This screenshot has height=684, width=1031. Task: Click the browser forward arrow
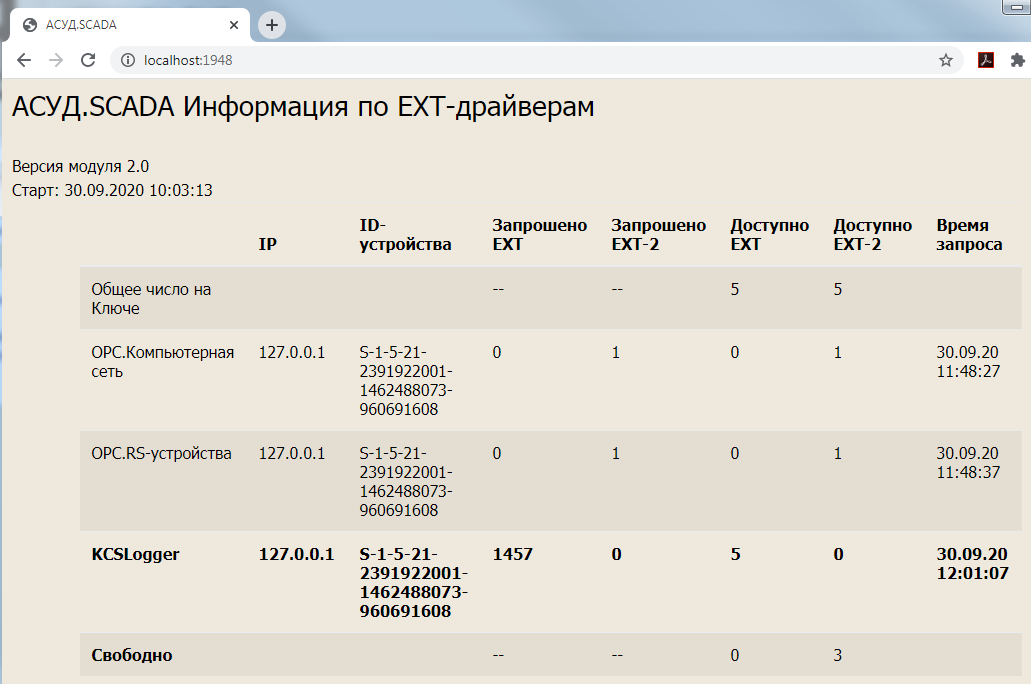pyautogui.click(x=56, y=60)
